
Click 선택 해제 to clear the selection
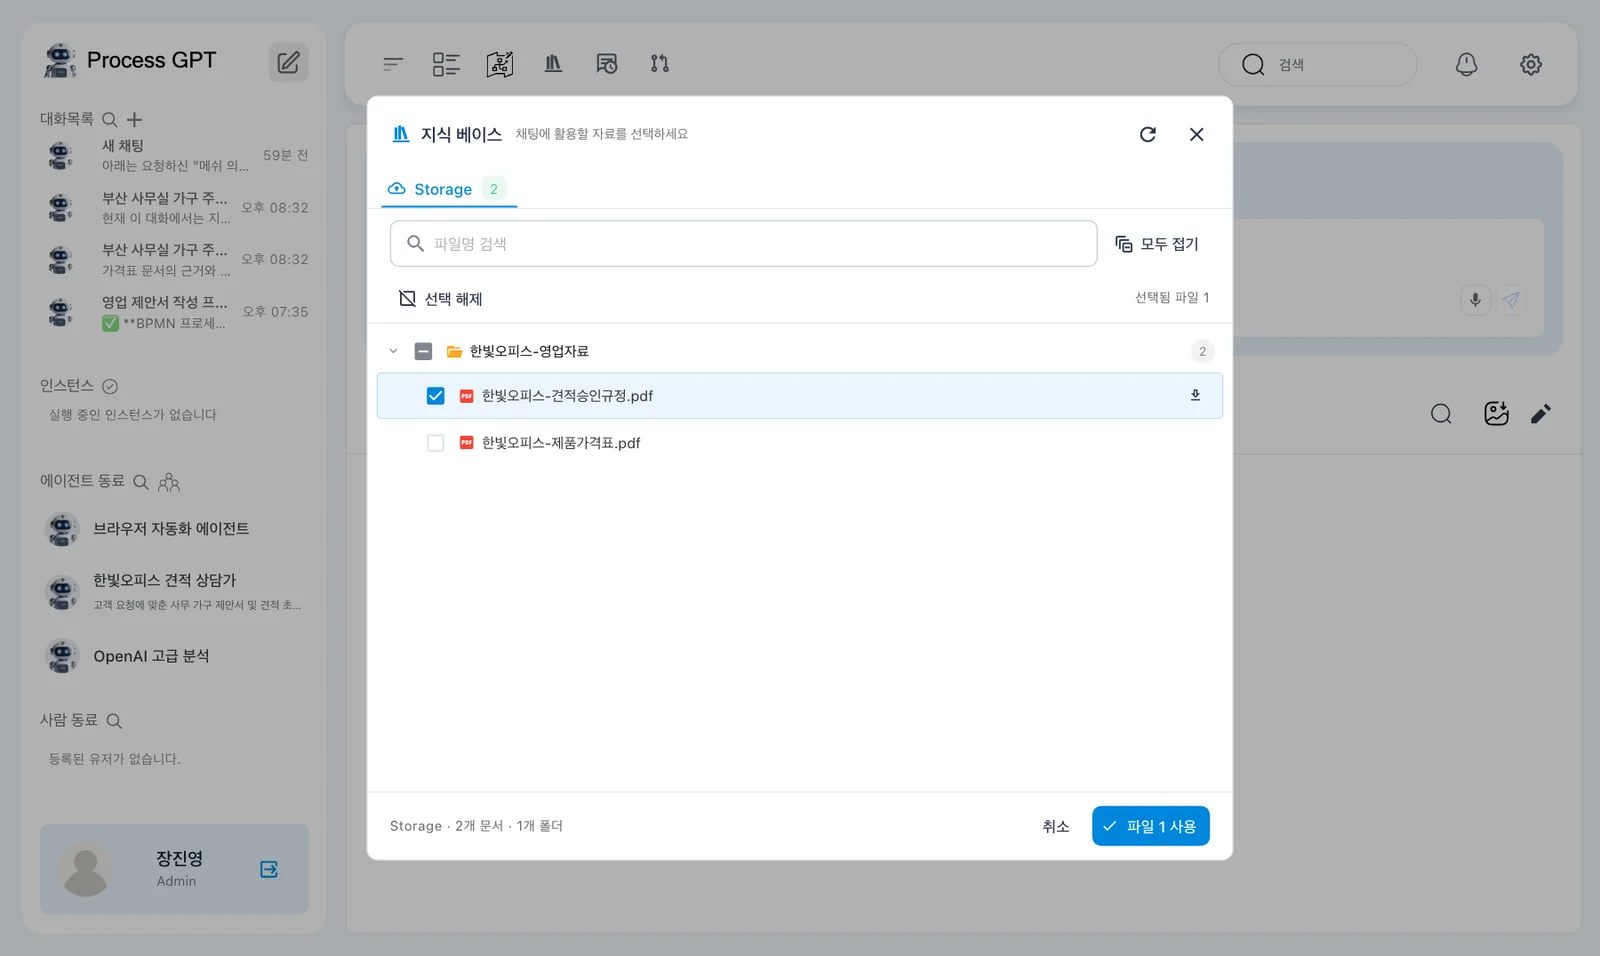click(441, 299)
